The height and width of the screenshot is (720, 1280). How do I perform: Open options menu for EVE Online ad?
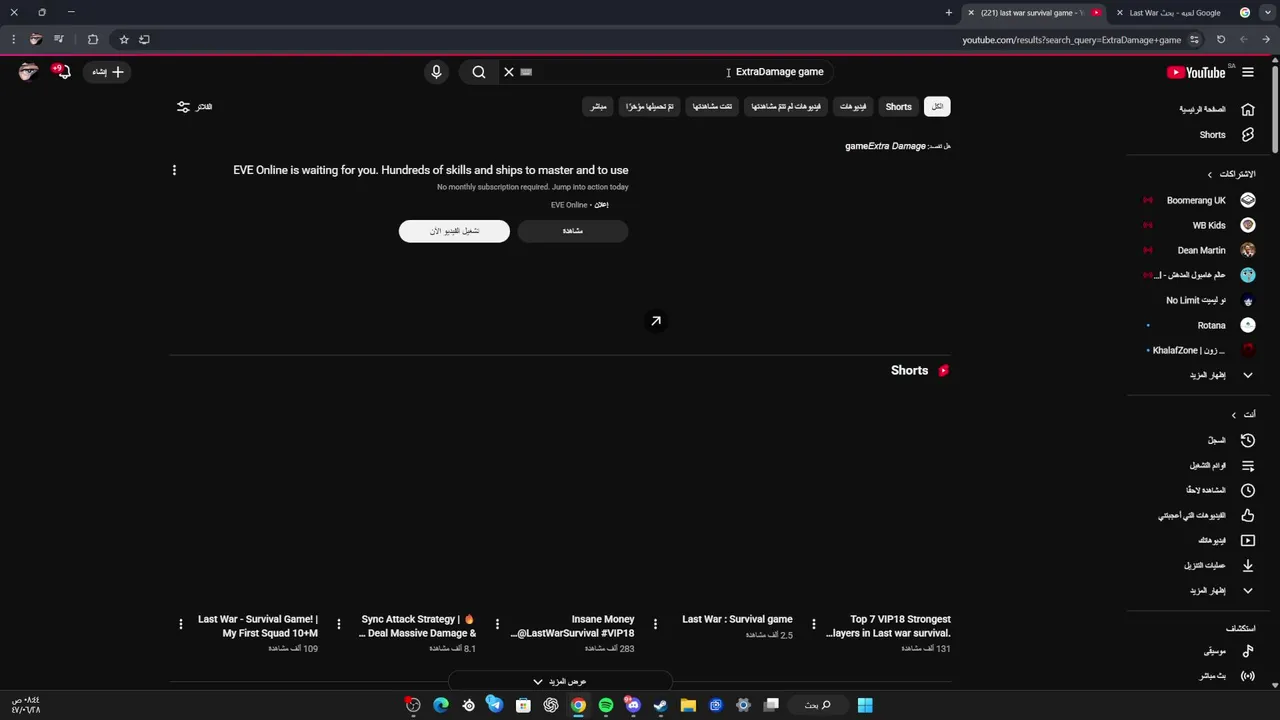point(174,170)
